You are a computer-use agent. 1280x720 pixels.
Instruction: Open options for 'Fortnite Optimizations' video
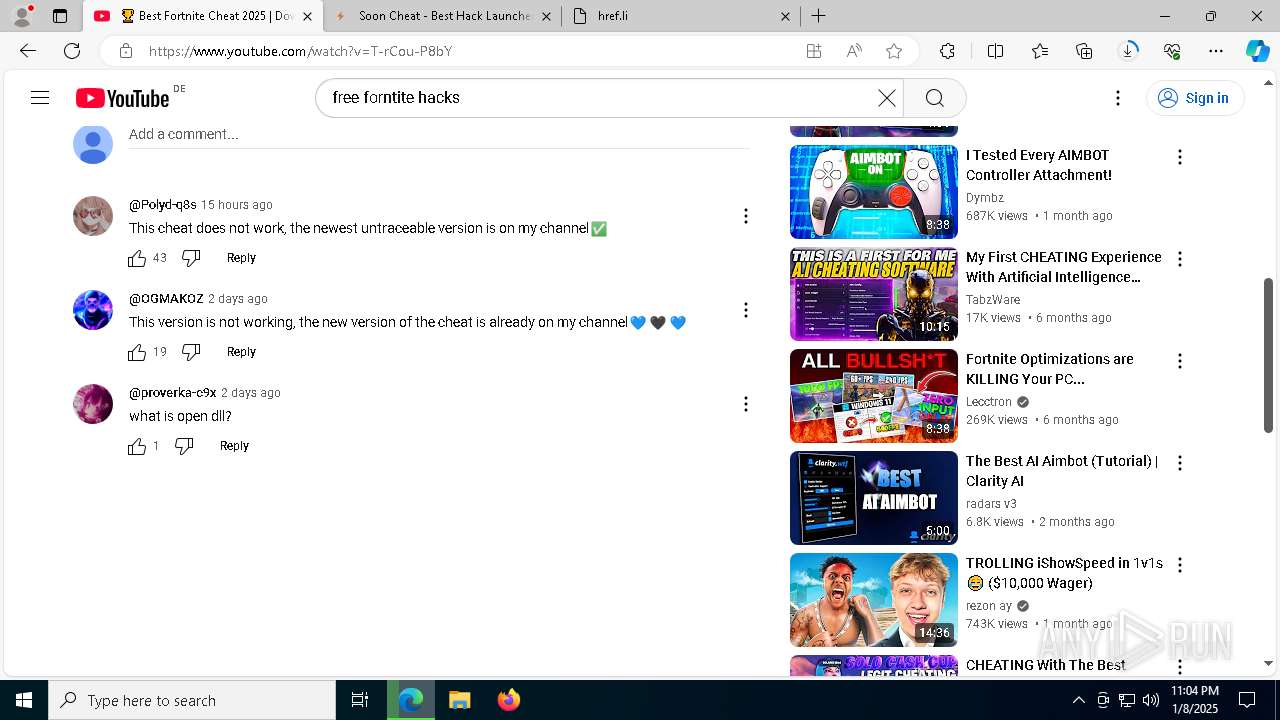click(1180, 361)
